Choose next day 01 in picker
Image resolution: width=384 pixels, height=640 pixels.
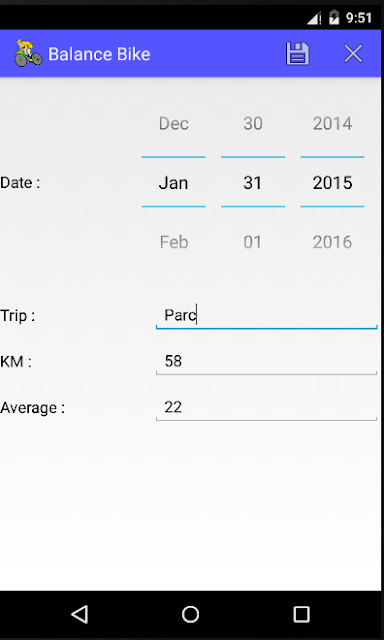coord(253,242)
